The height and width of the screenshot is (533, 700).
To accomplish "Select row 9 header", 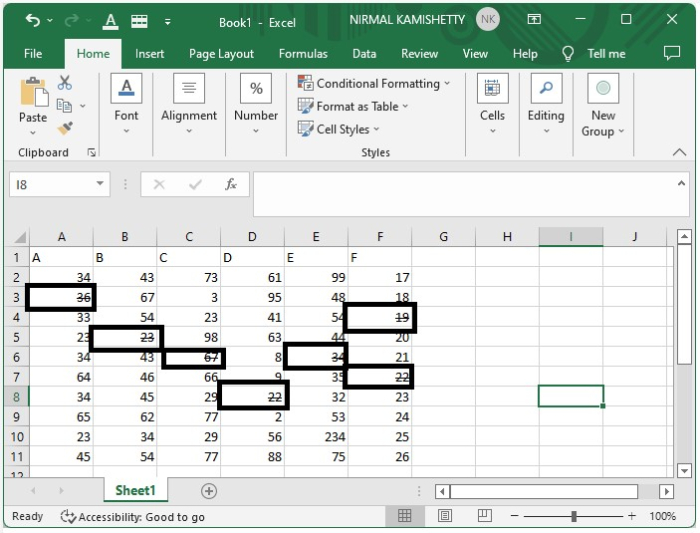I will [x=17, y=417].
